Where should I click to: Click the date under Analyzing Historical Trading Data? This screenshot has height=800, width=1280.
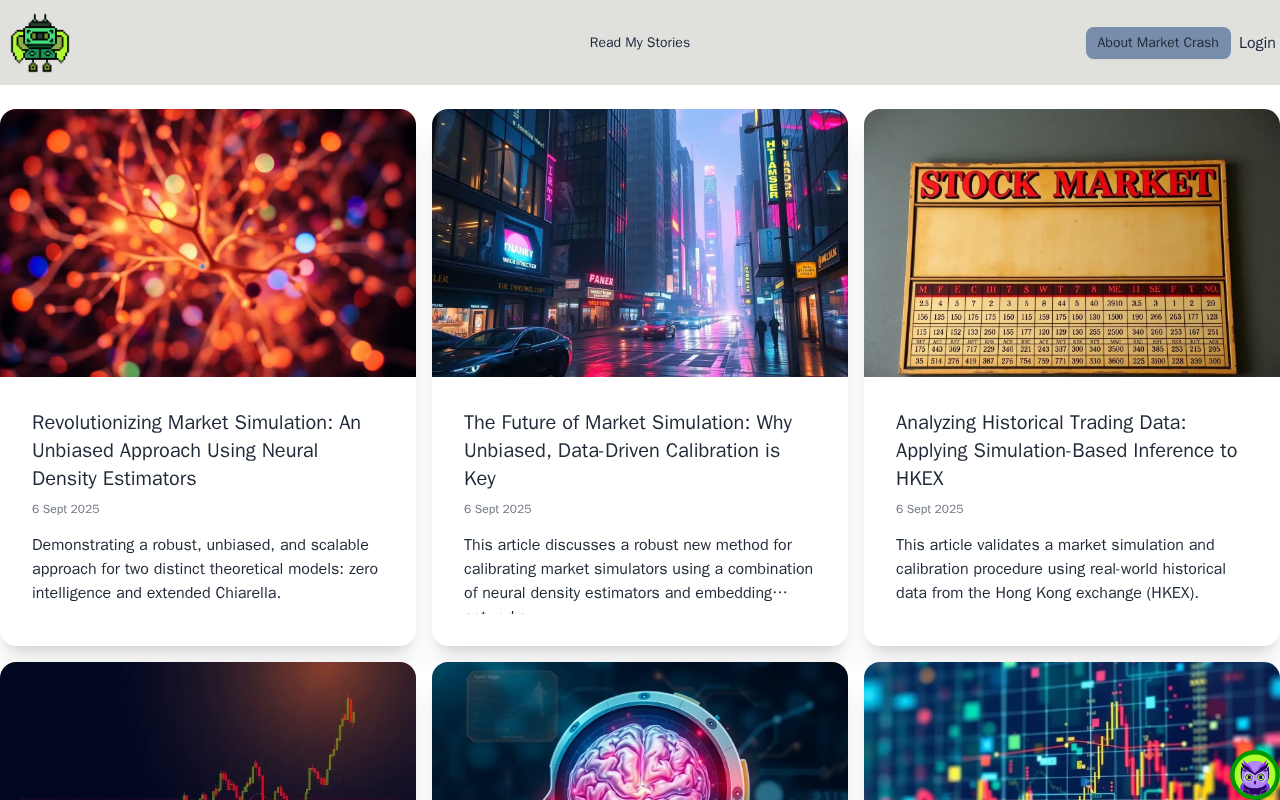point(930,509)
